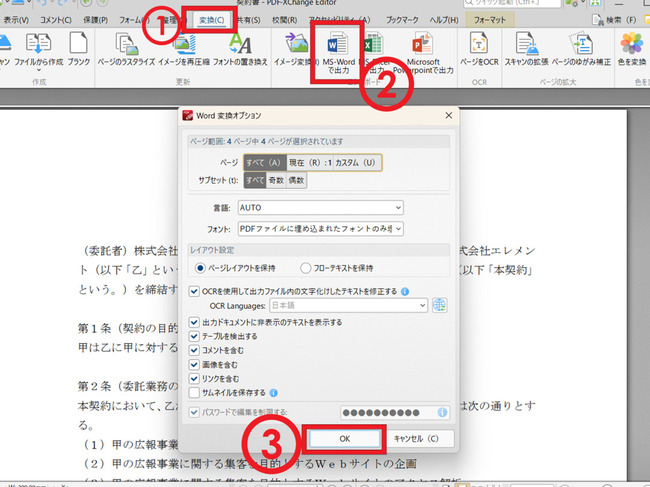The image size is (650, 487).
Task: Toggle コメントを含む checkbox
Action: [194, 350]
